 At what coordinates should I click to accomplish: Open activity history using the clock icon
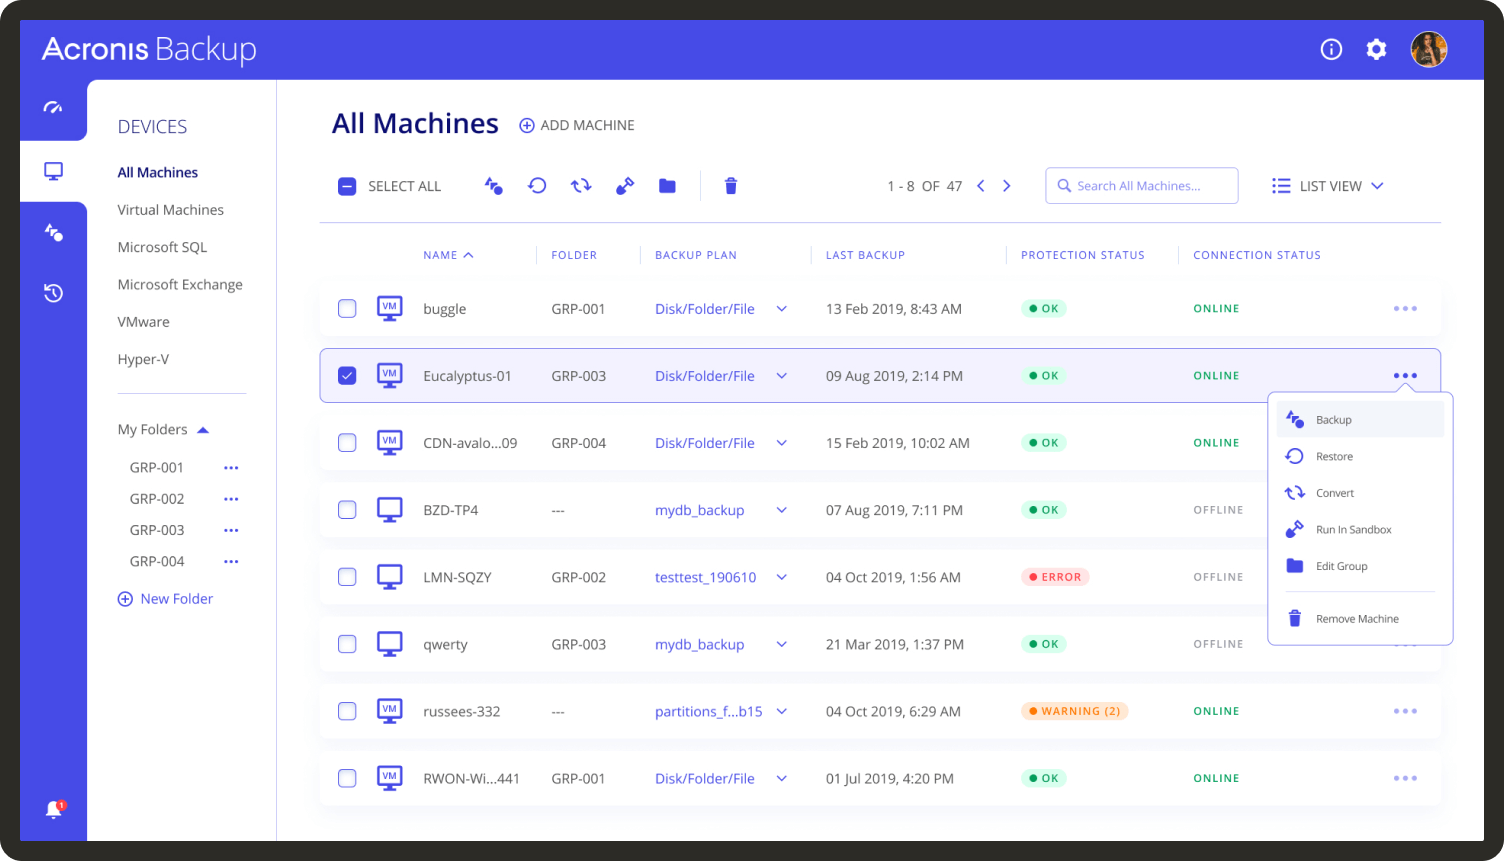(53, 293)
